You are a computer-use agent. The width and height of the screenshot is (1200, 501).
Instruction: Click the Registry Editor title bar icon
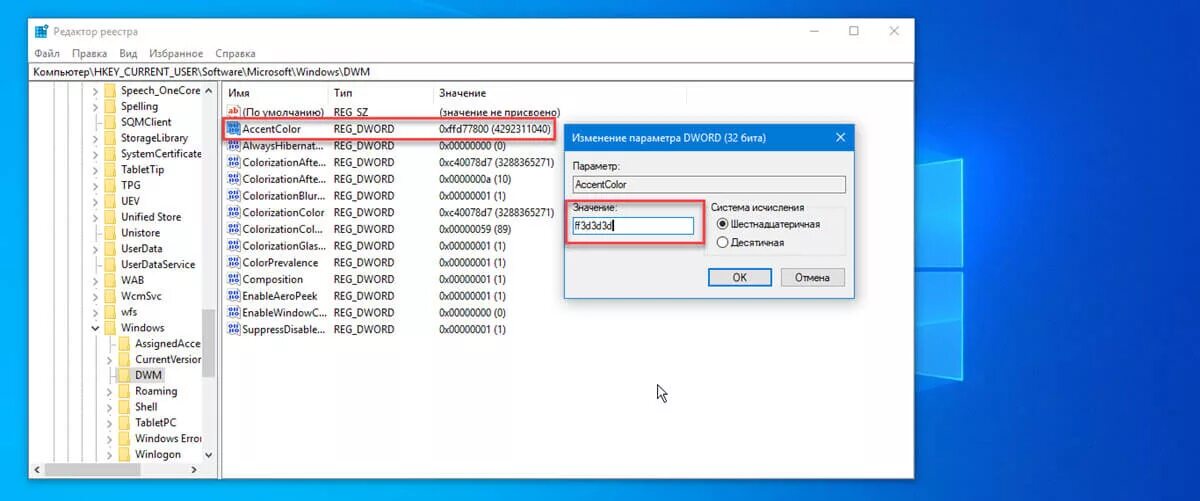pyautogui.click(x=41, y=31)
